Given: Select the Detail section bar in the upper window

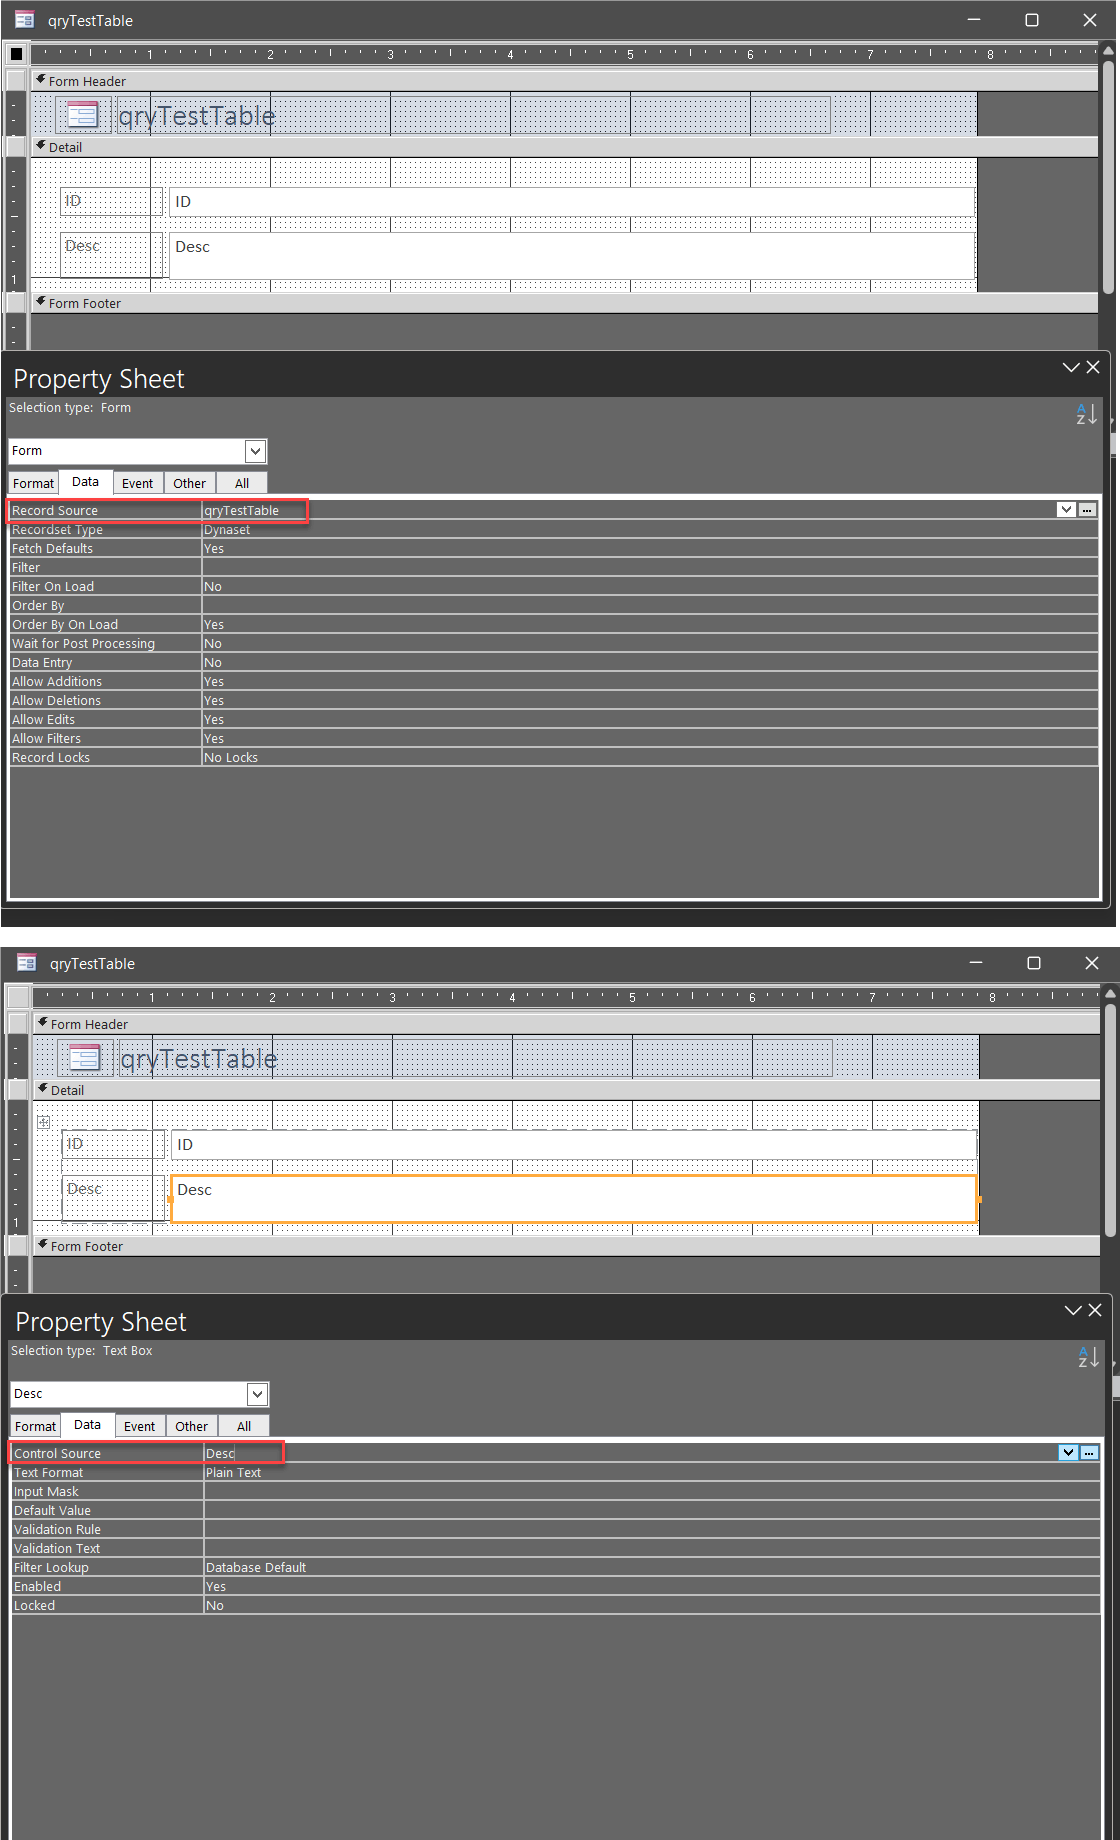Looking at the screenshot, I should [x=565, y=147].
